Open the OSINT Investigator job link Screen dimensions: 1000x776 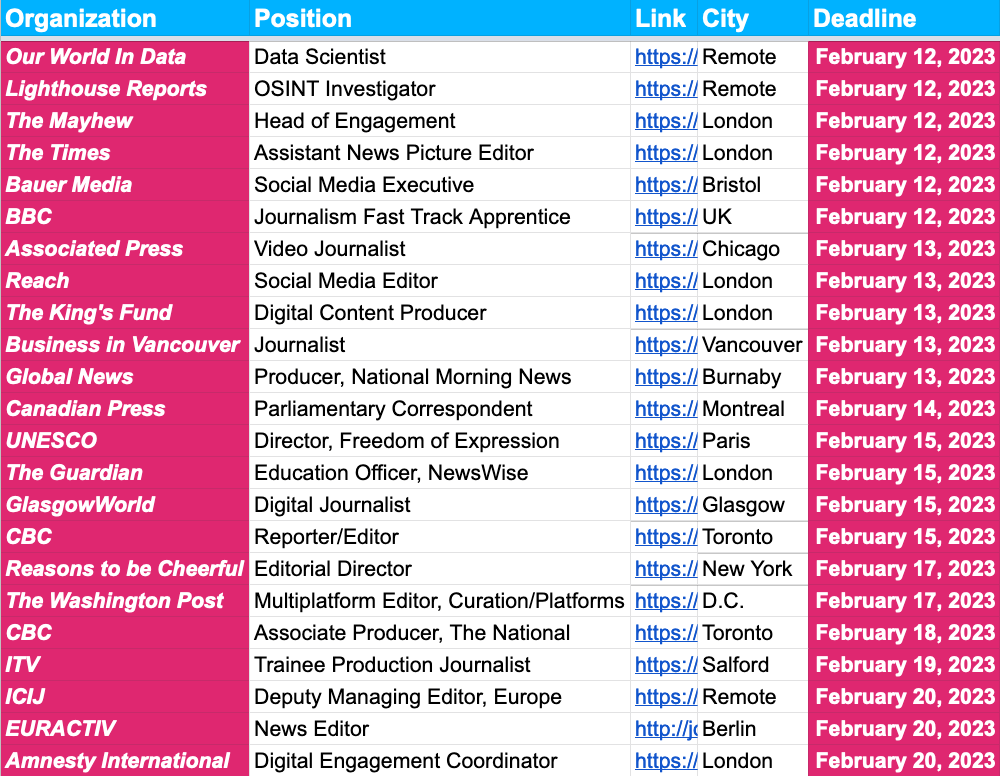click(x=665, y=89)
